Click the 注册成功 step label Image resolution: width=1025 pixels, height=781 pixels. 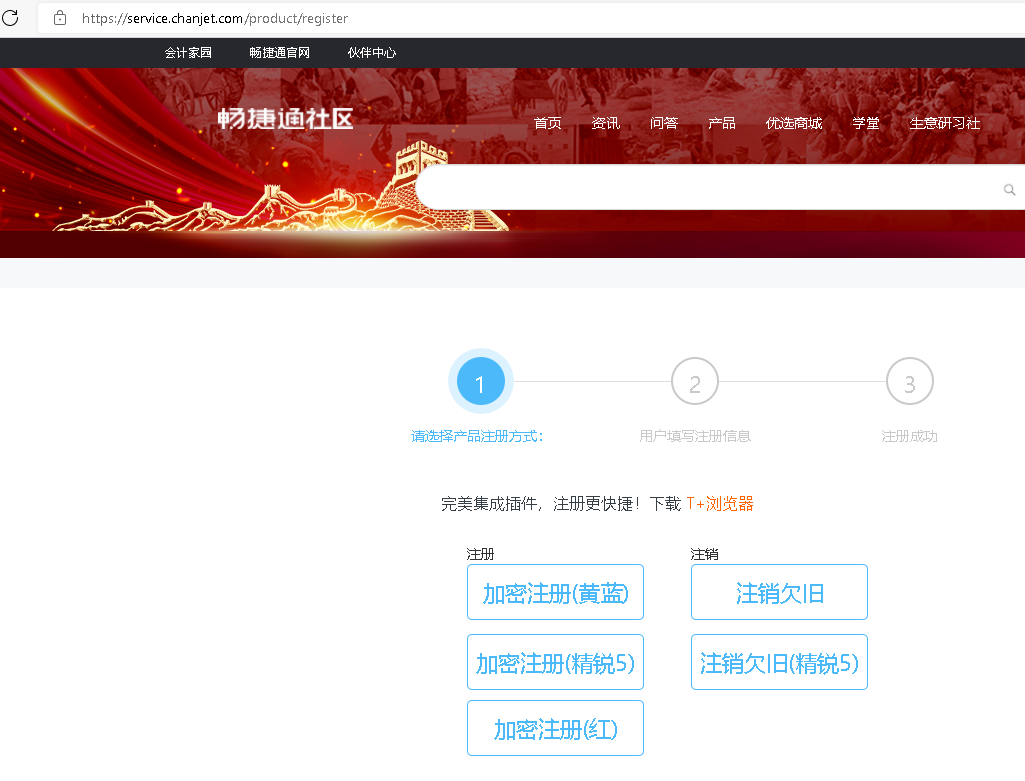click(909, 436)
